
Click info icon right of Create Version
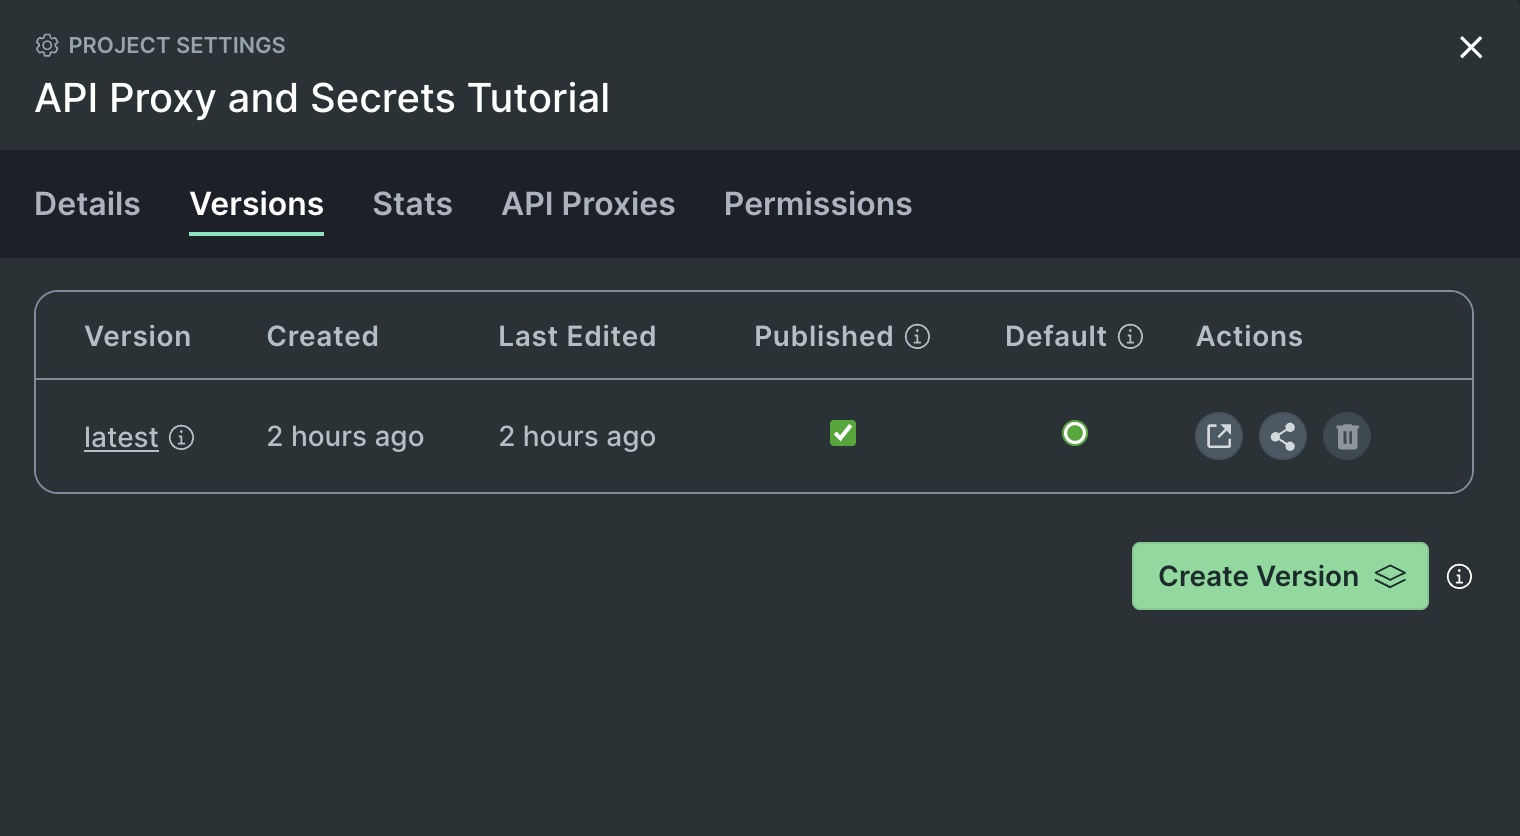pyautogui.click(x=1459, y=576)
